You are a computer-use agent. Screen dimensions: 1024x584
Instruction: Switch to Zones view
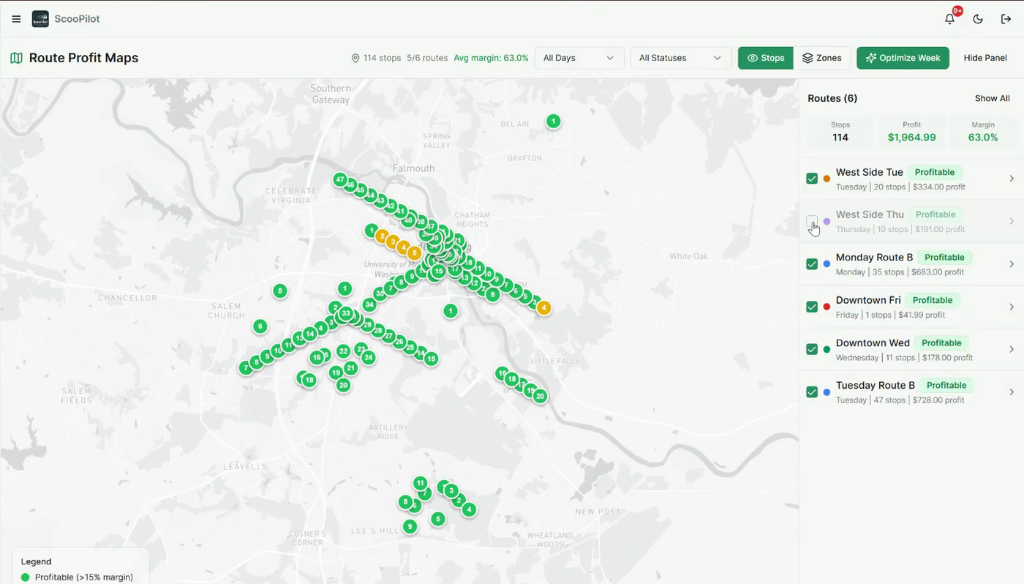point(822,58)
